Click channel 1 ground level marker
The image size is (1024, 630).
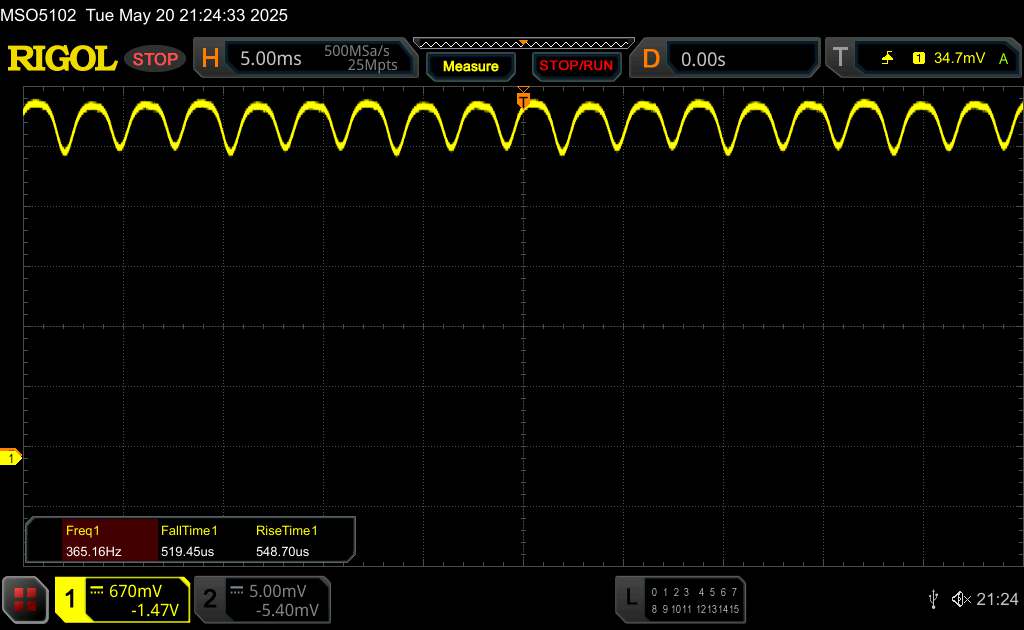[x=10, y=457]
